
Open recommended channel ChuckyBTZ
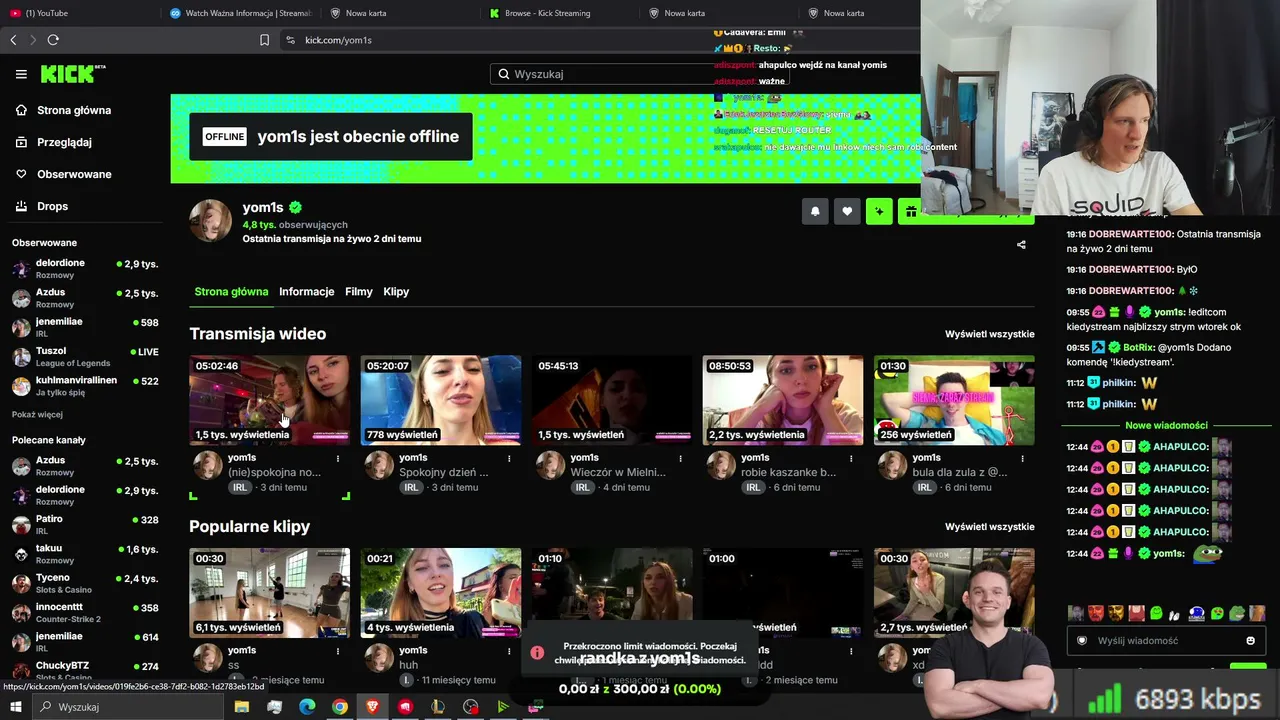point(85,670)
